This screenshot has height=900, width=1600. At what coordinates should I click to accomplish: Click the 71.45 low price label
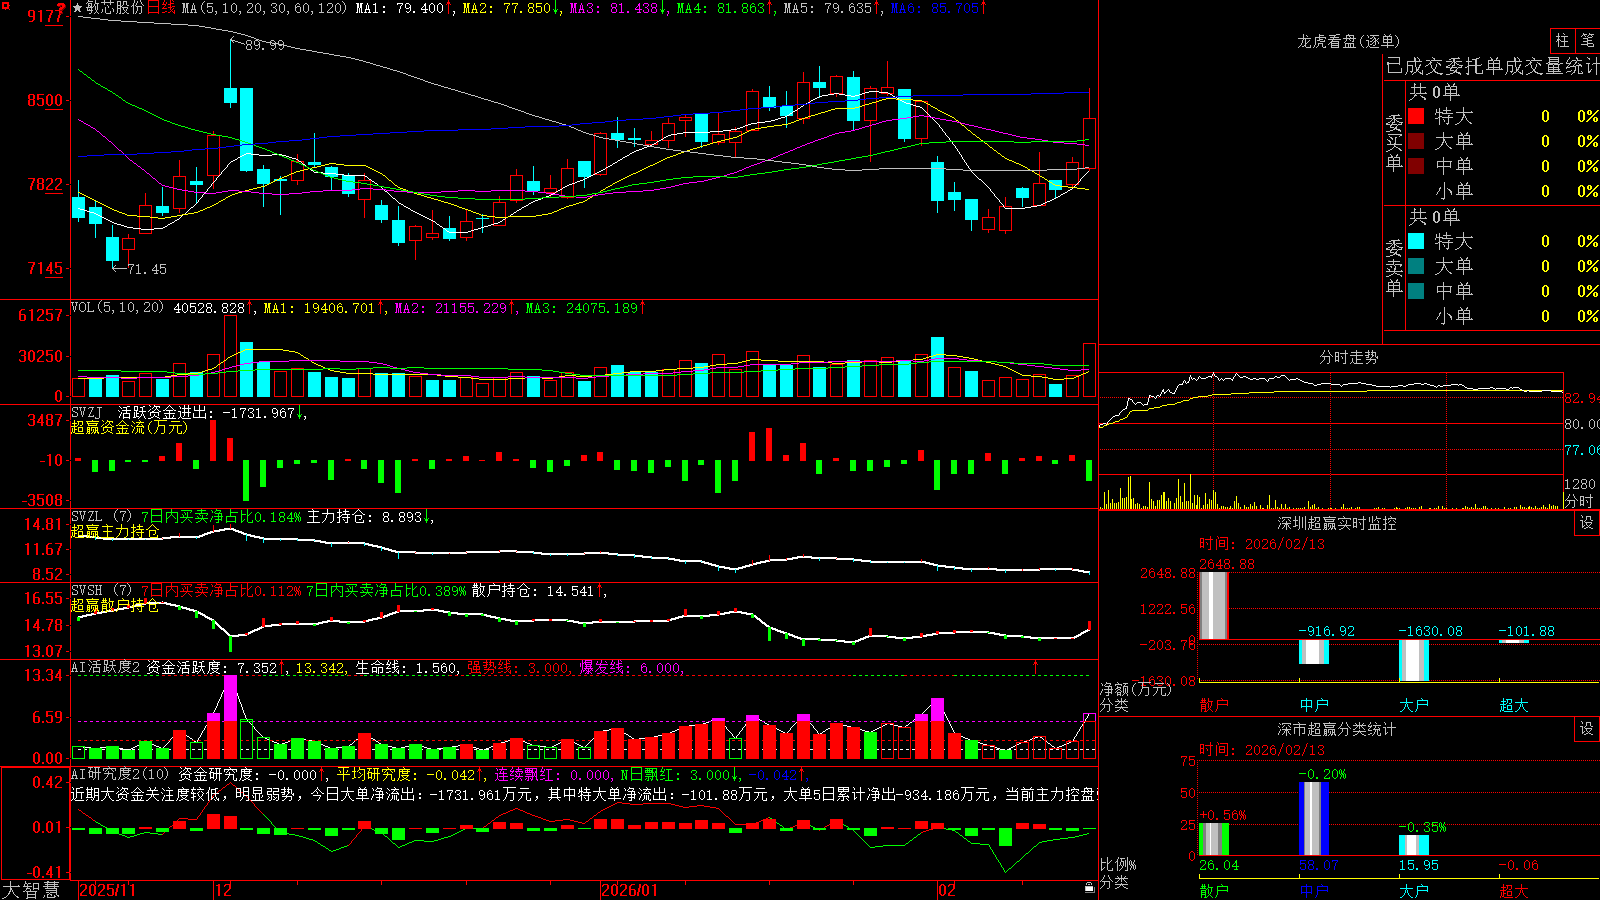147,269
